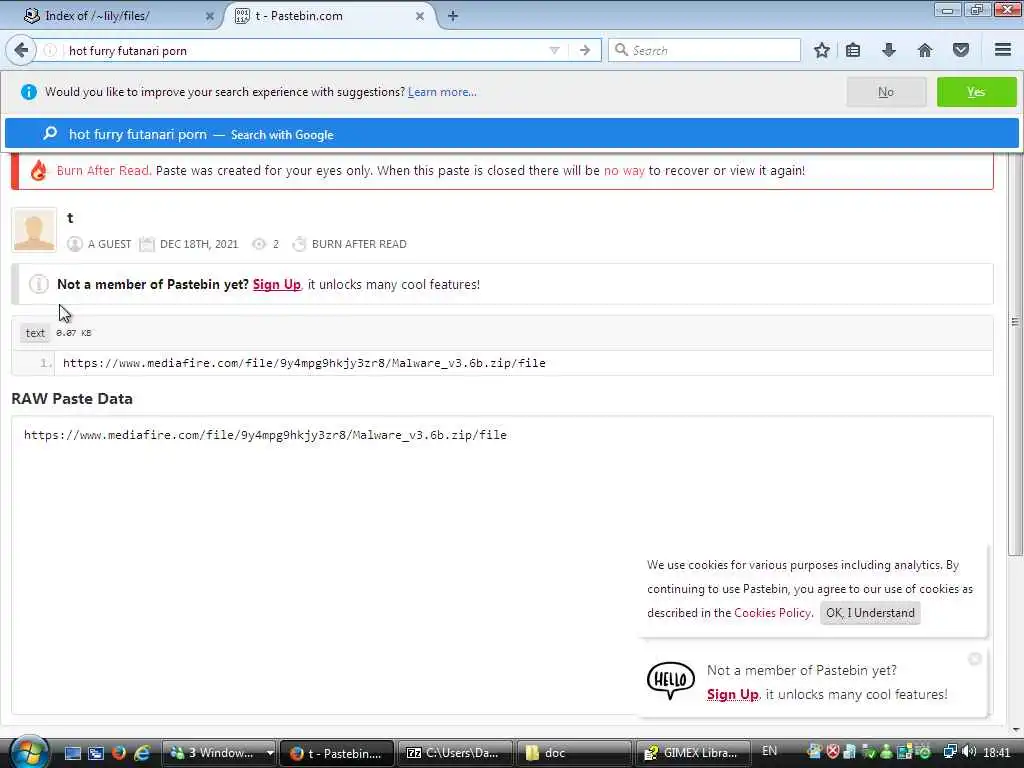Open a new tab with the plus button
The width and height of the screenshot is (1024, 768).
click(453, 16)
